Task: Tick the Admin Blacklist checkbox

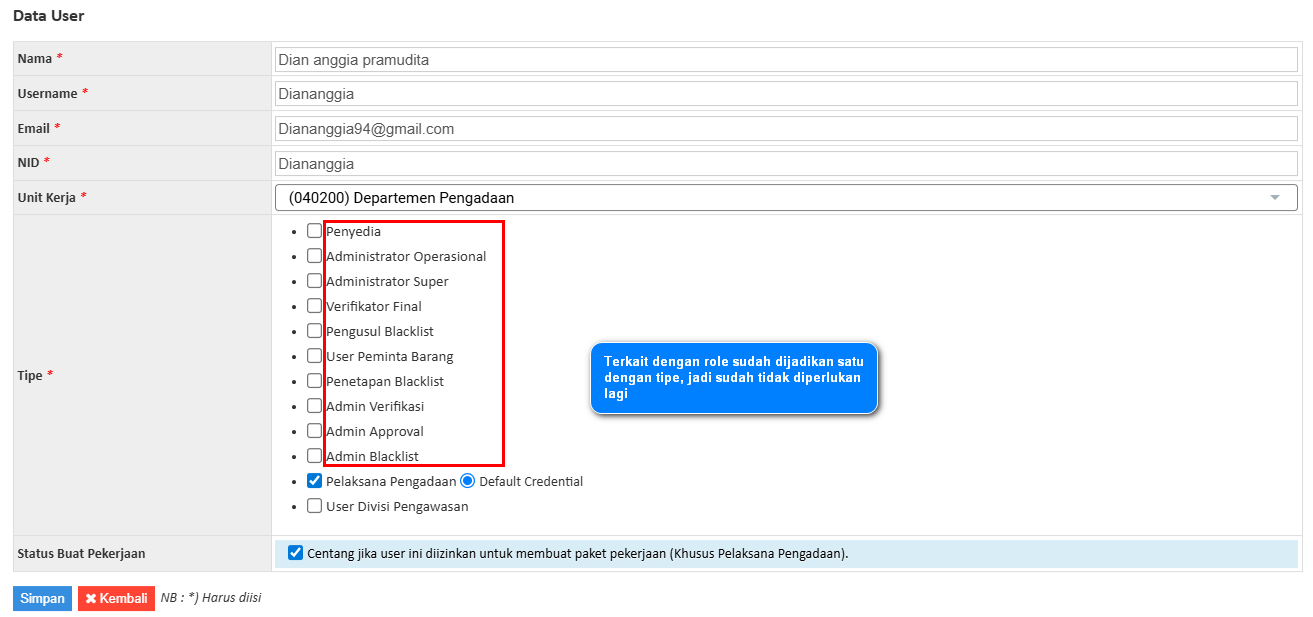Action: pyautogui.click(x=314, y=456)
